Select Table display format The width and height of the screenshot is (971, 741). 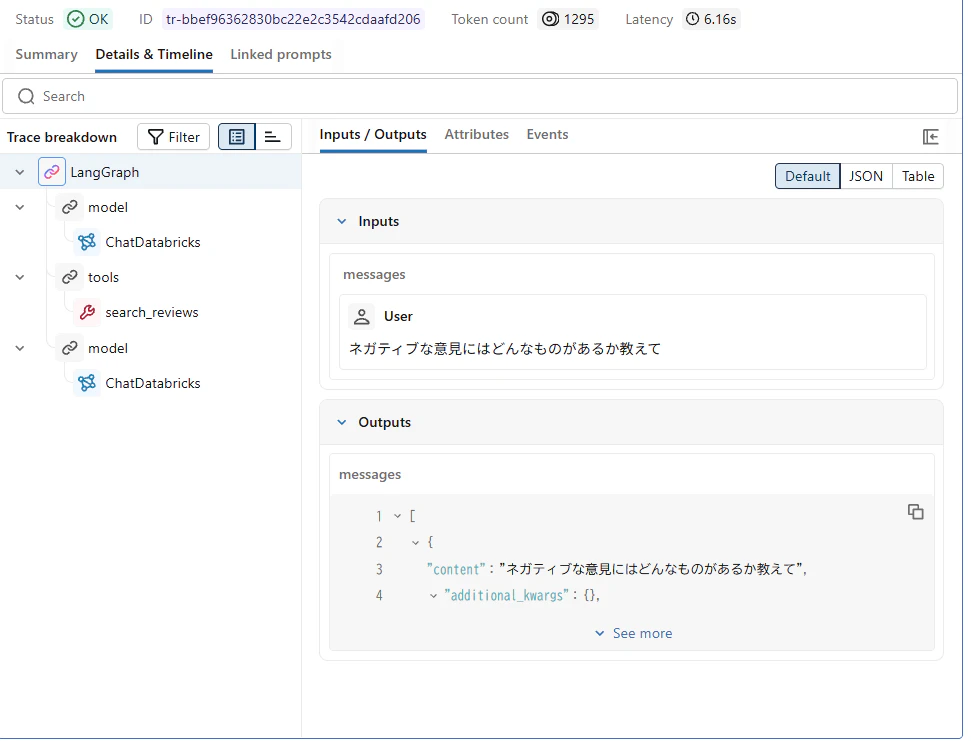coord(918,176)
